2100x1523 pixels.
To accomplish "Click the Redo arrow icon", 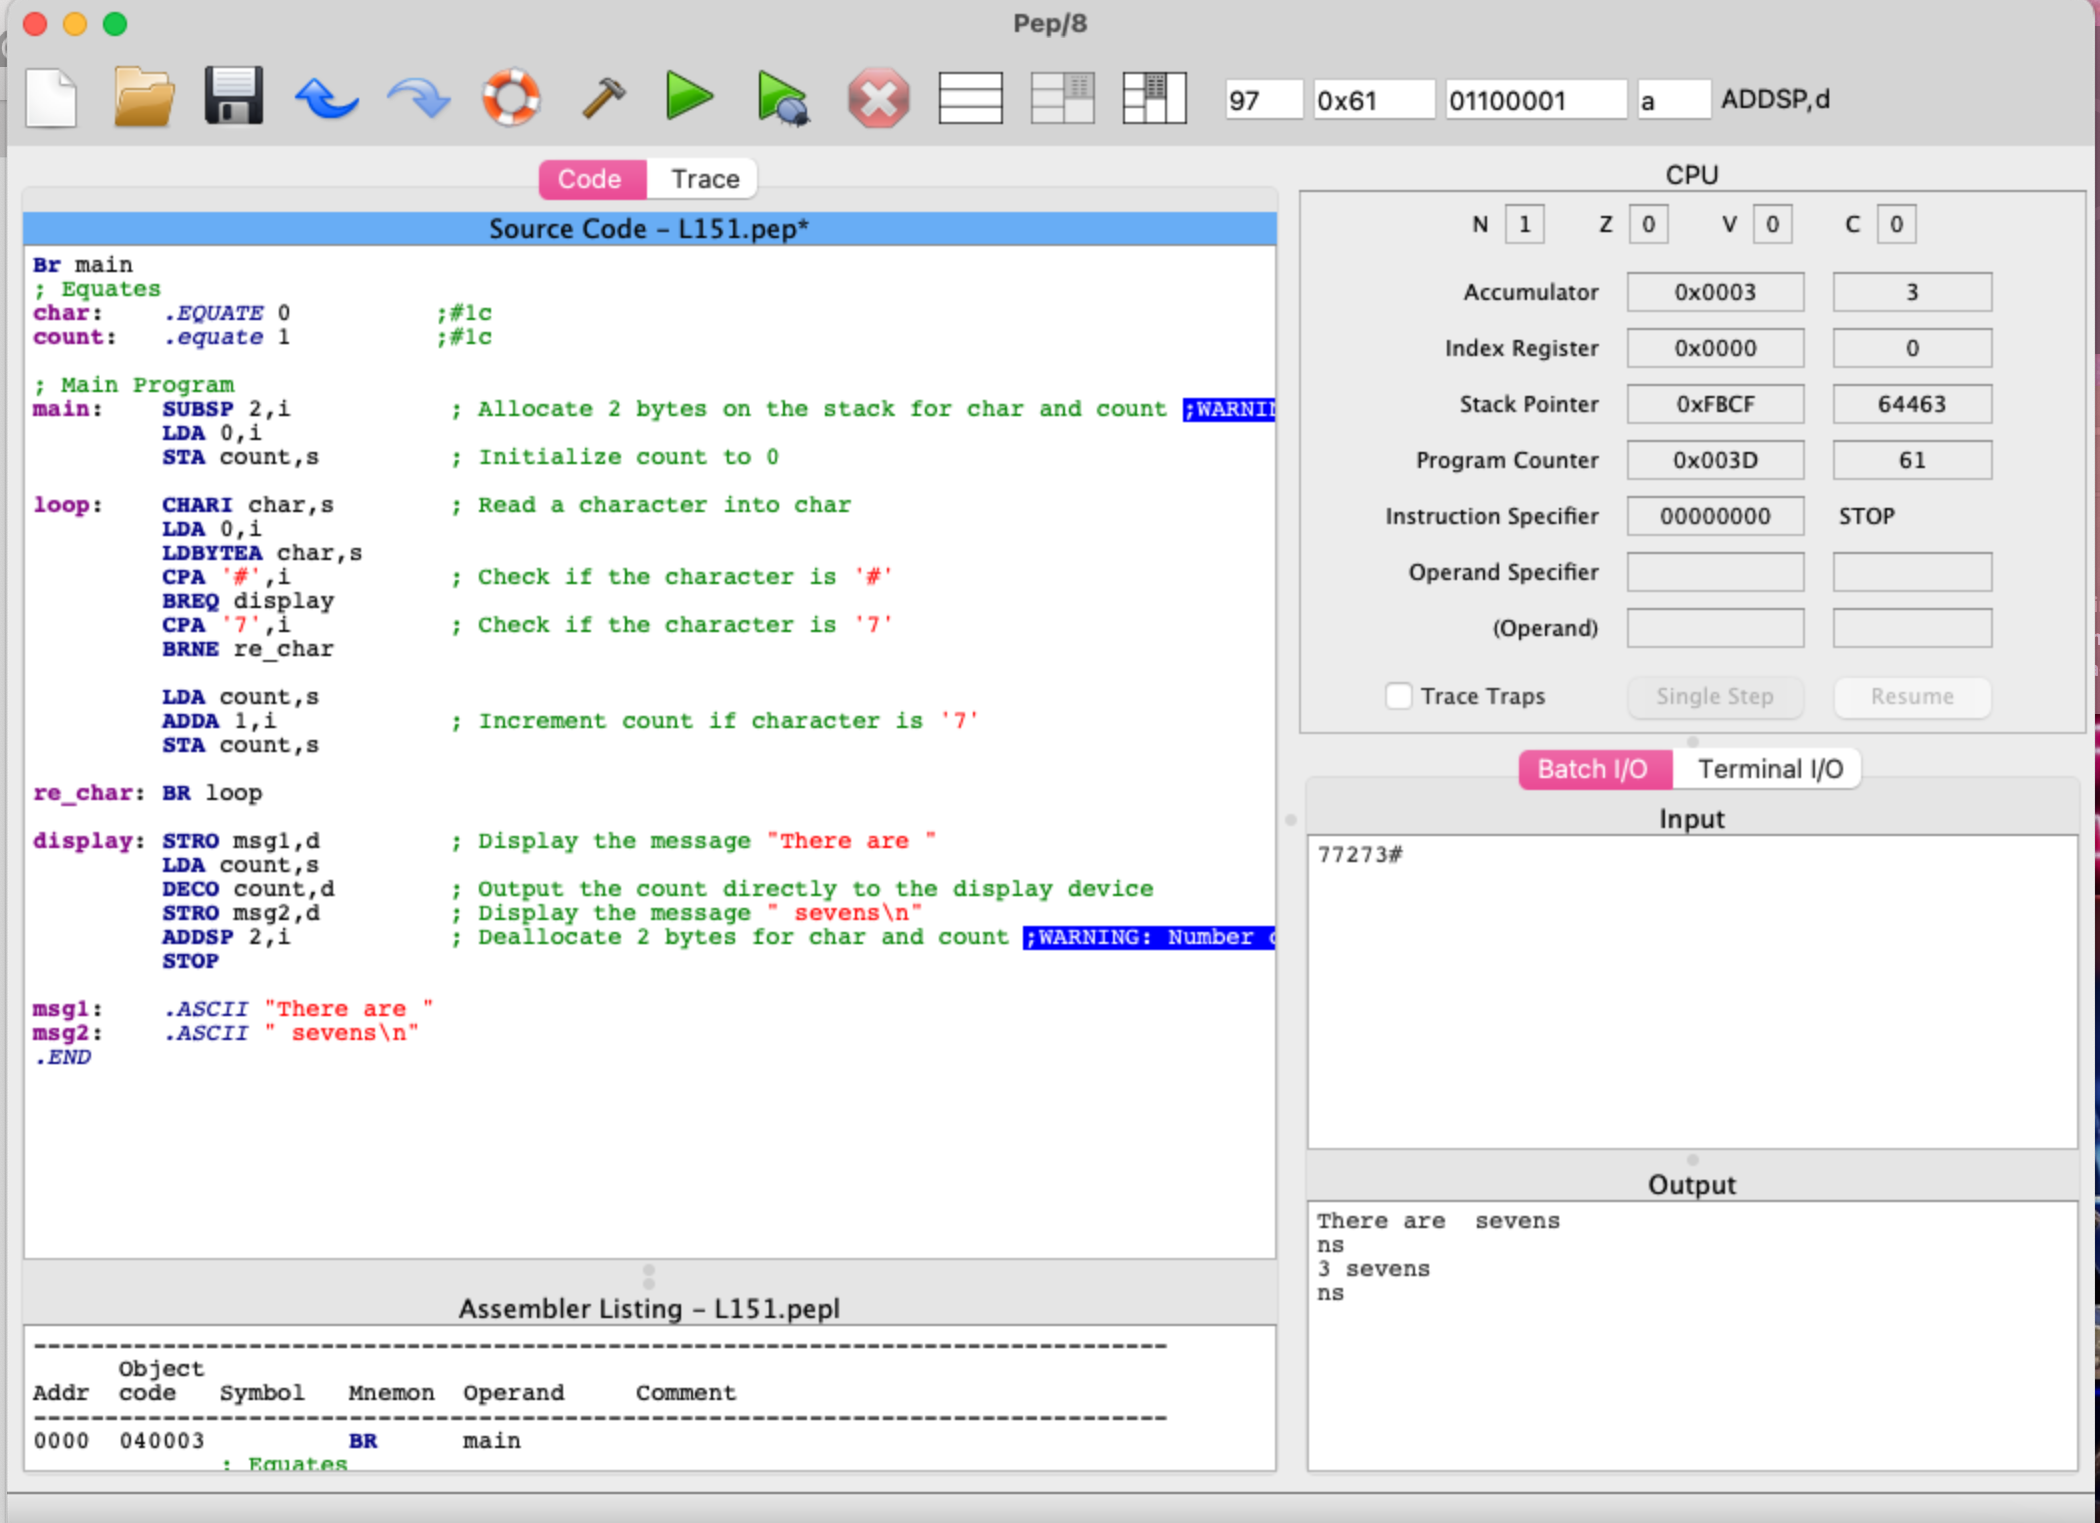I will point(418,99).
